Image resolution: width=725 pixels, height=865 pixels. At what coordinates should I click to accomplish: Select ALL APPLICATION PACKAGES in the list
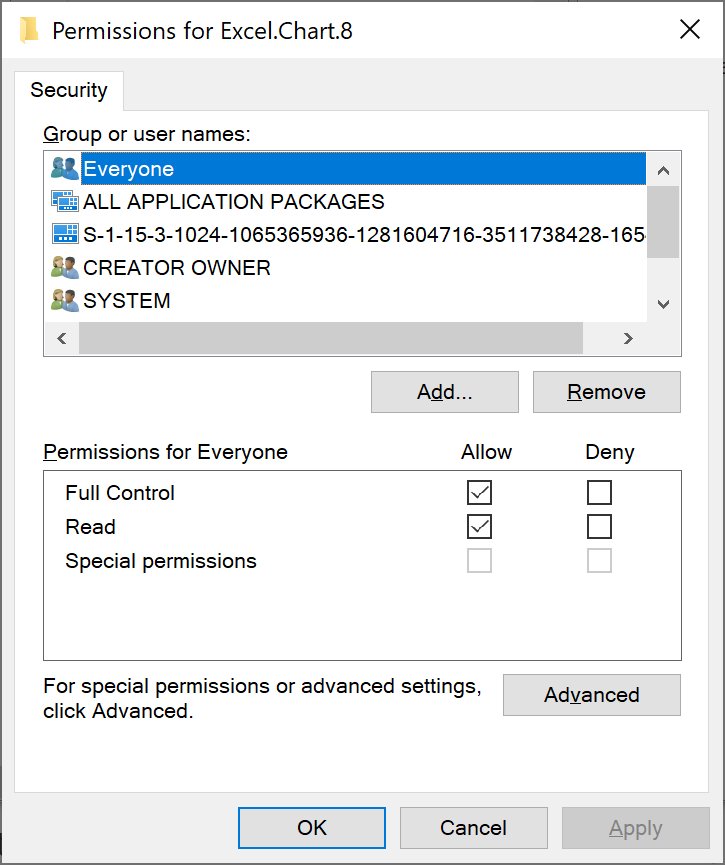tap(233, 202)
